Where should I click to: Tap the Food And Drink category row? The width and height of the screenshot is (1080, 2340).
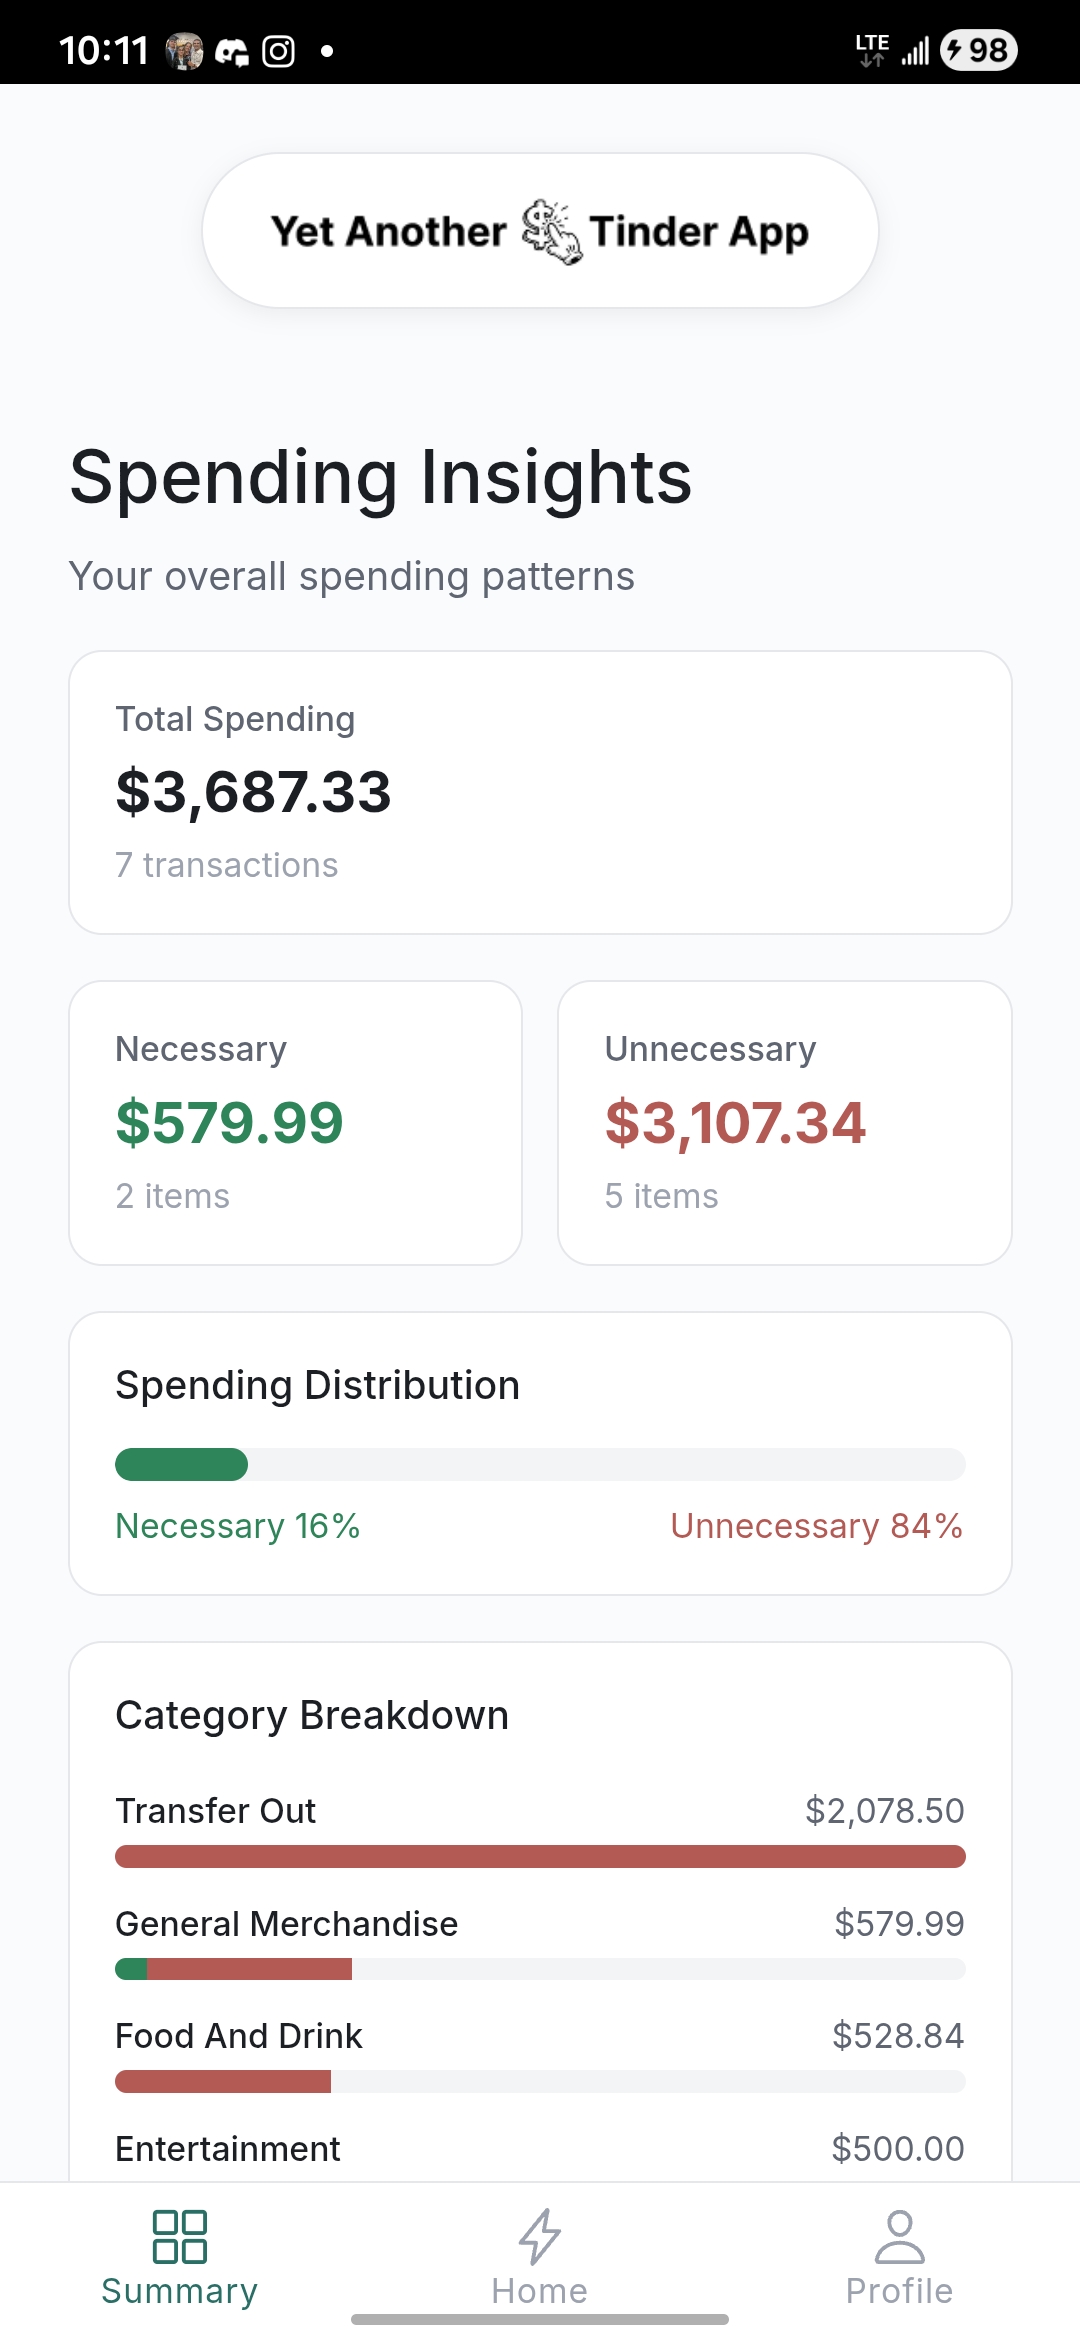tap(540, 2036)
